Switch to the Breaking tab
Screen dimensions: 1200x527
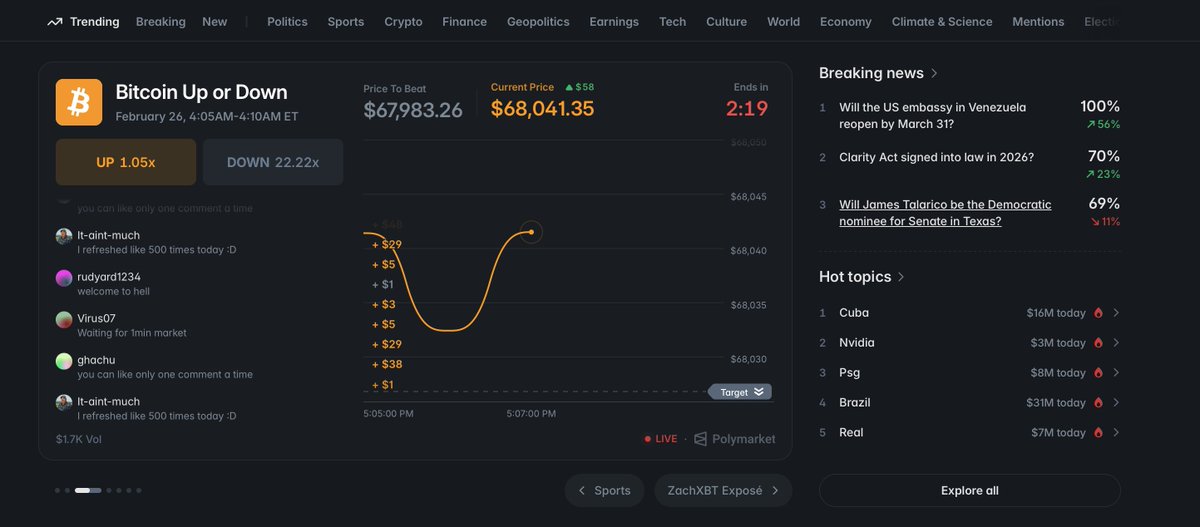pyautogui.click(x=161, y=22)
